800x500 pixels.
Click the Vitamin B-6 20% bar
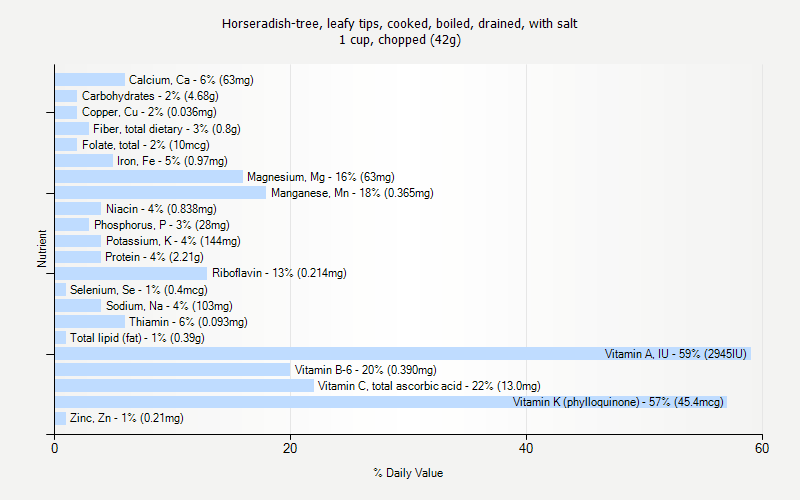coord(172,370)
